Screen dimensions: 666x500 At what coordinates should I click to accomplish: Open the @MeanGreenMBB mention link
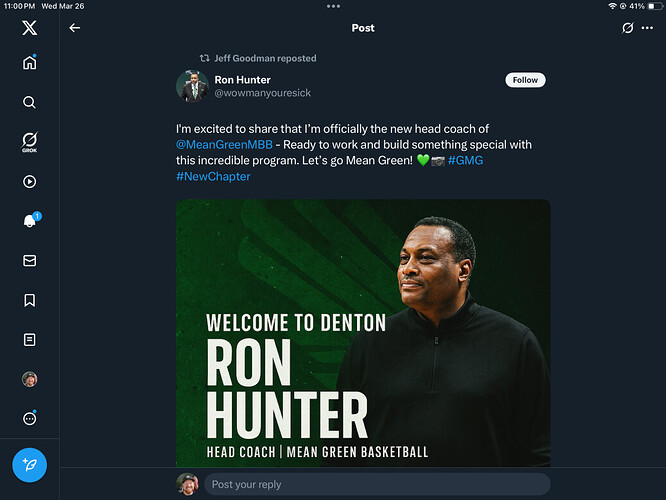click(x=223, y=145)
